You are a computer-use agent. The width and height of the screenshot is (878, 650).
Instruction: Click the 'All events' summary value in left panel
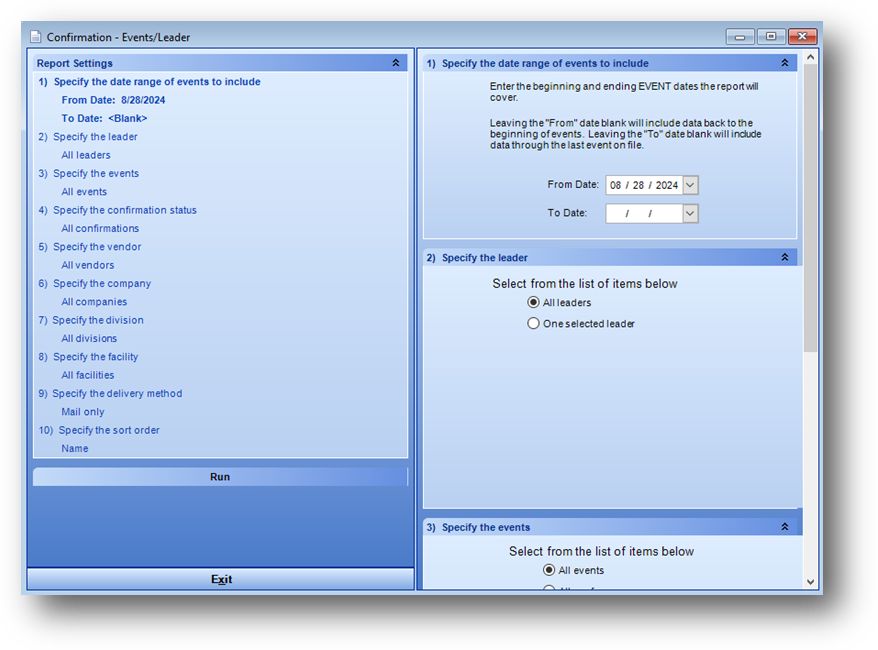[84, 191]
